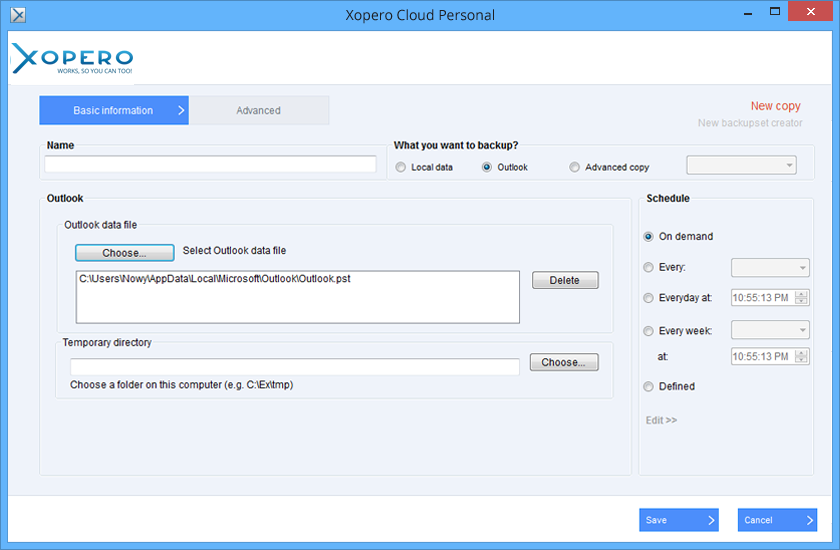Click the weekly 'at' time field
Screen dimensions: 840x550
(762, 357)
